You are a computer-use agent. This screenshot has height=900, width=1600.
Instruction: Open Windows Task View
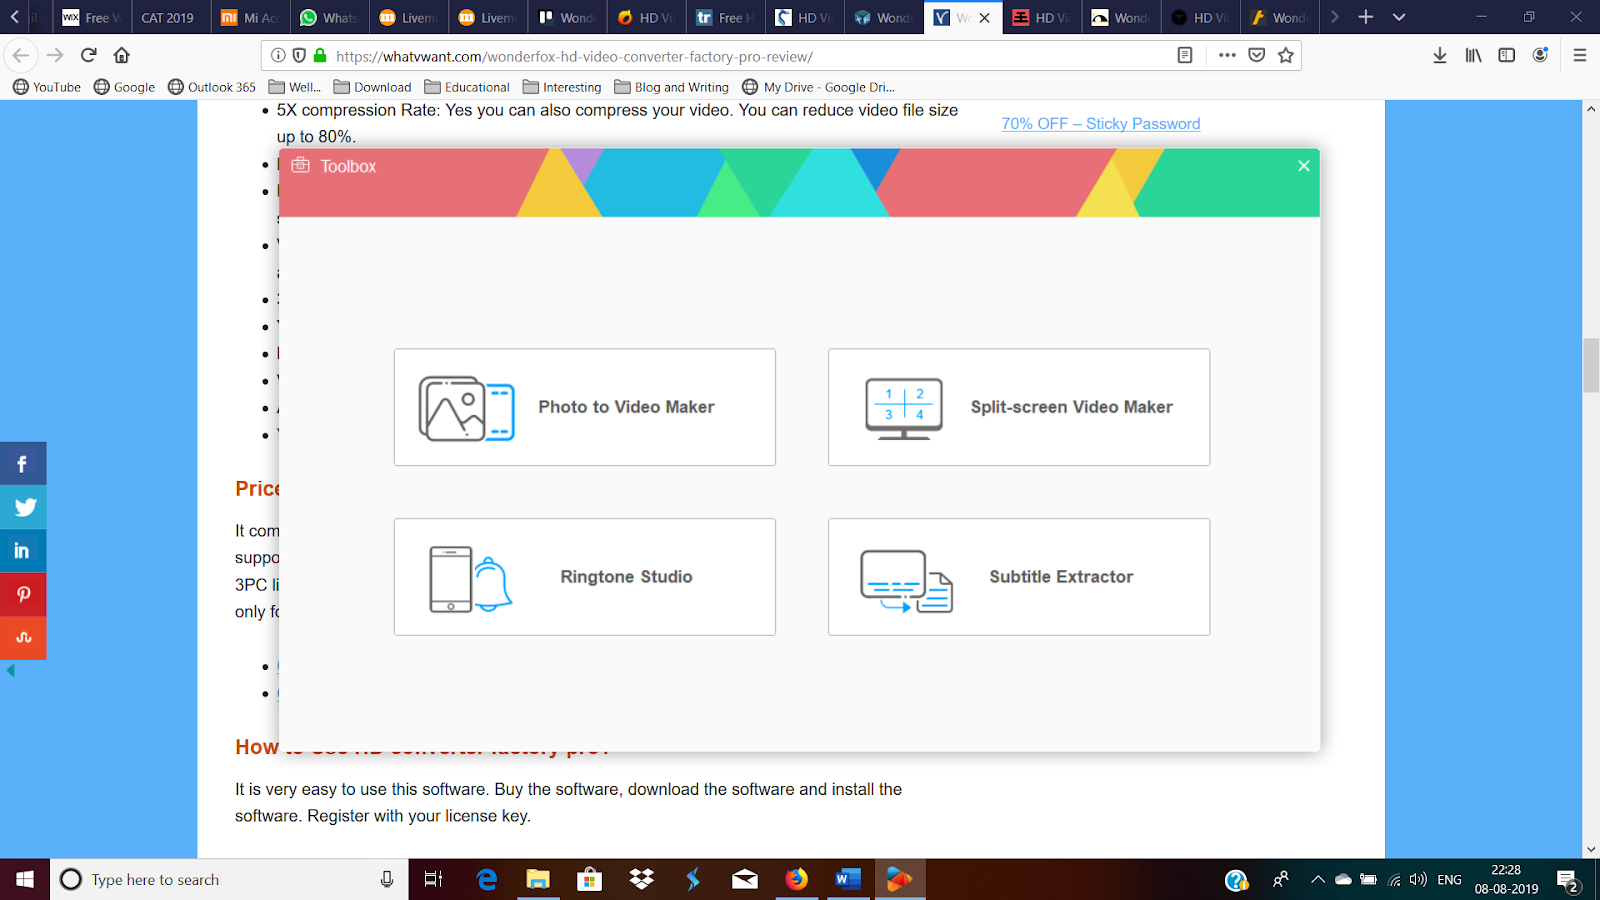(433, 880)
